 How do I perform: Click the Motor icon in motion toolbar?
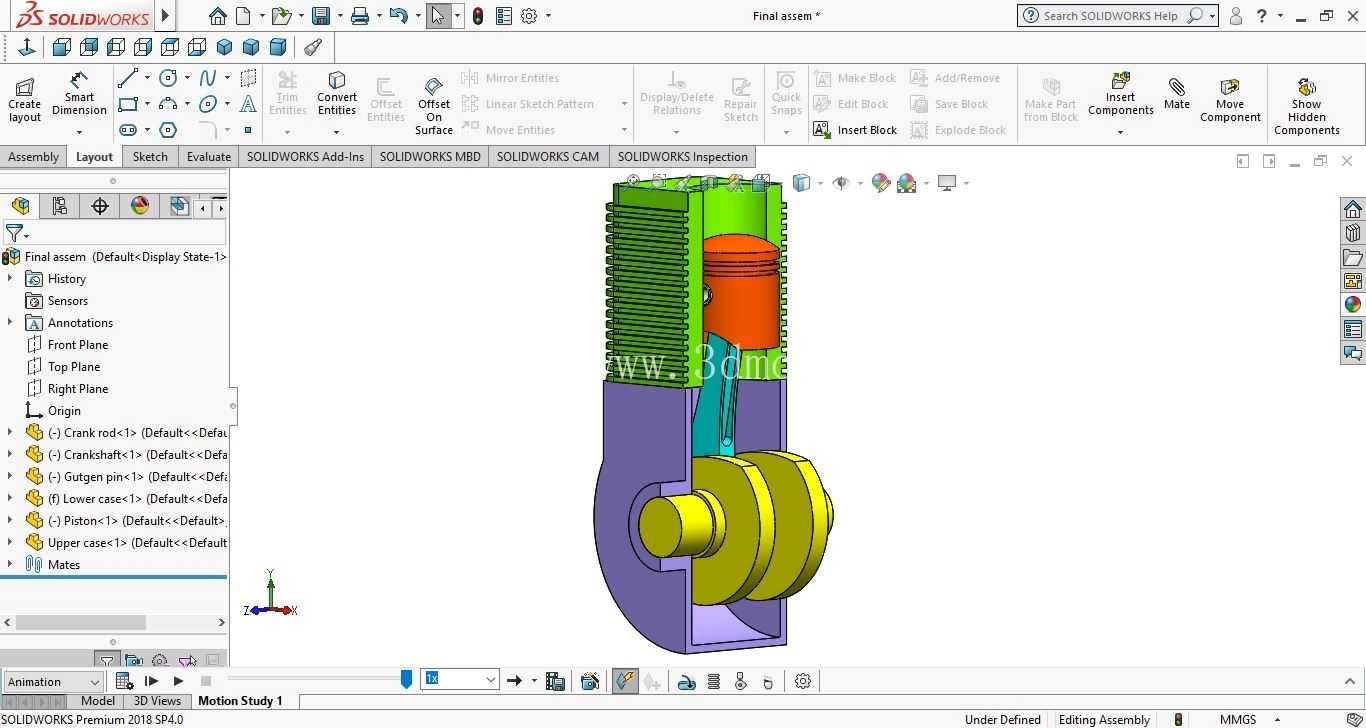click(686, 681)
